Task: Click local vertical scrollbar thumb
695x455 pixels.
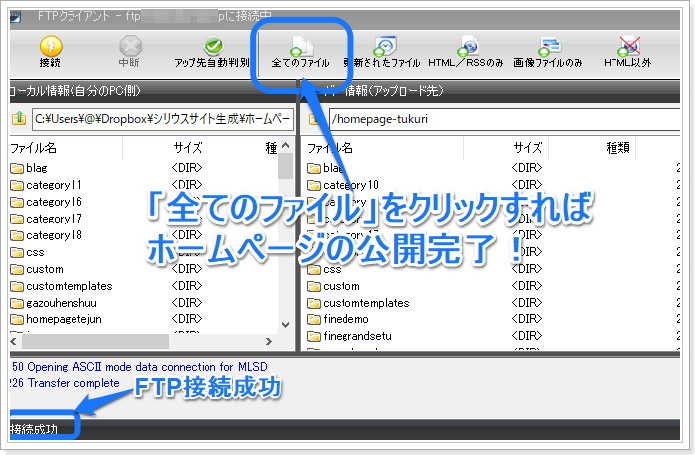Action: (286, 166)
